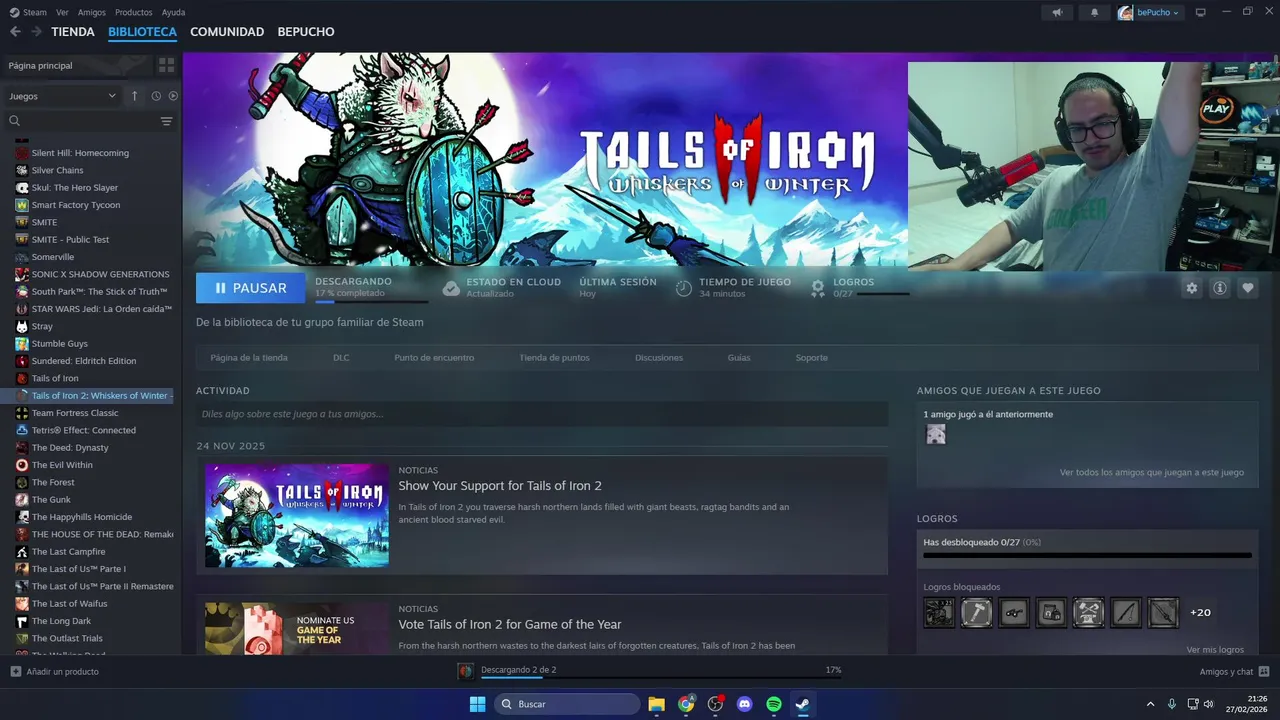
Task: Click the TIEMPO DE JUEGO clock icon
Action: click(684, 288)
